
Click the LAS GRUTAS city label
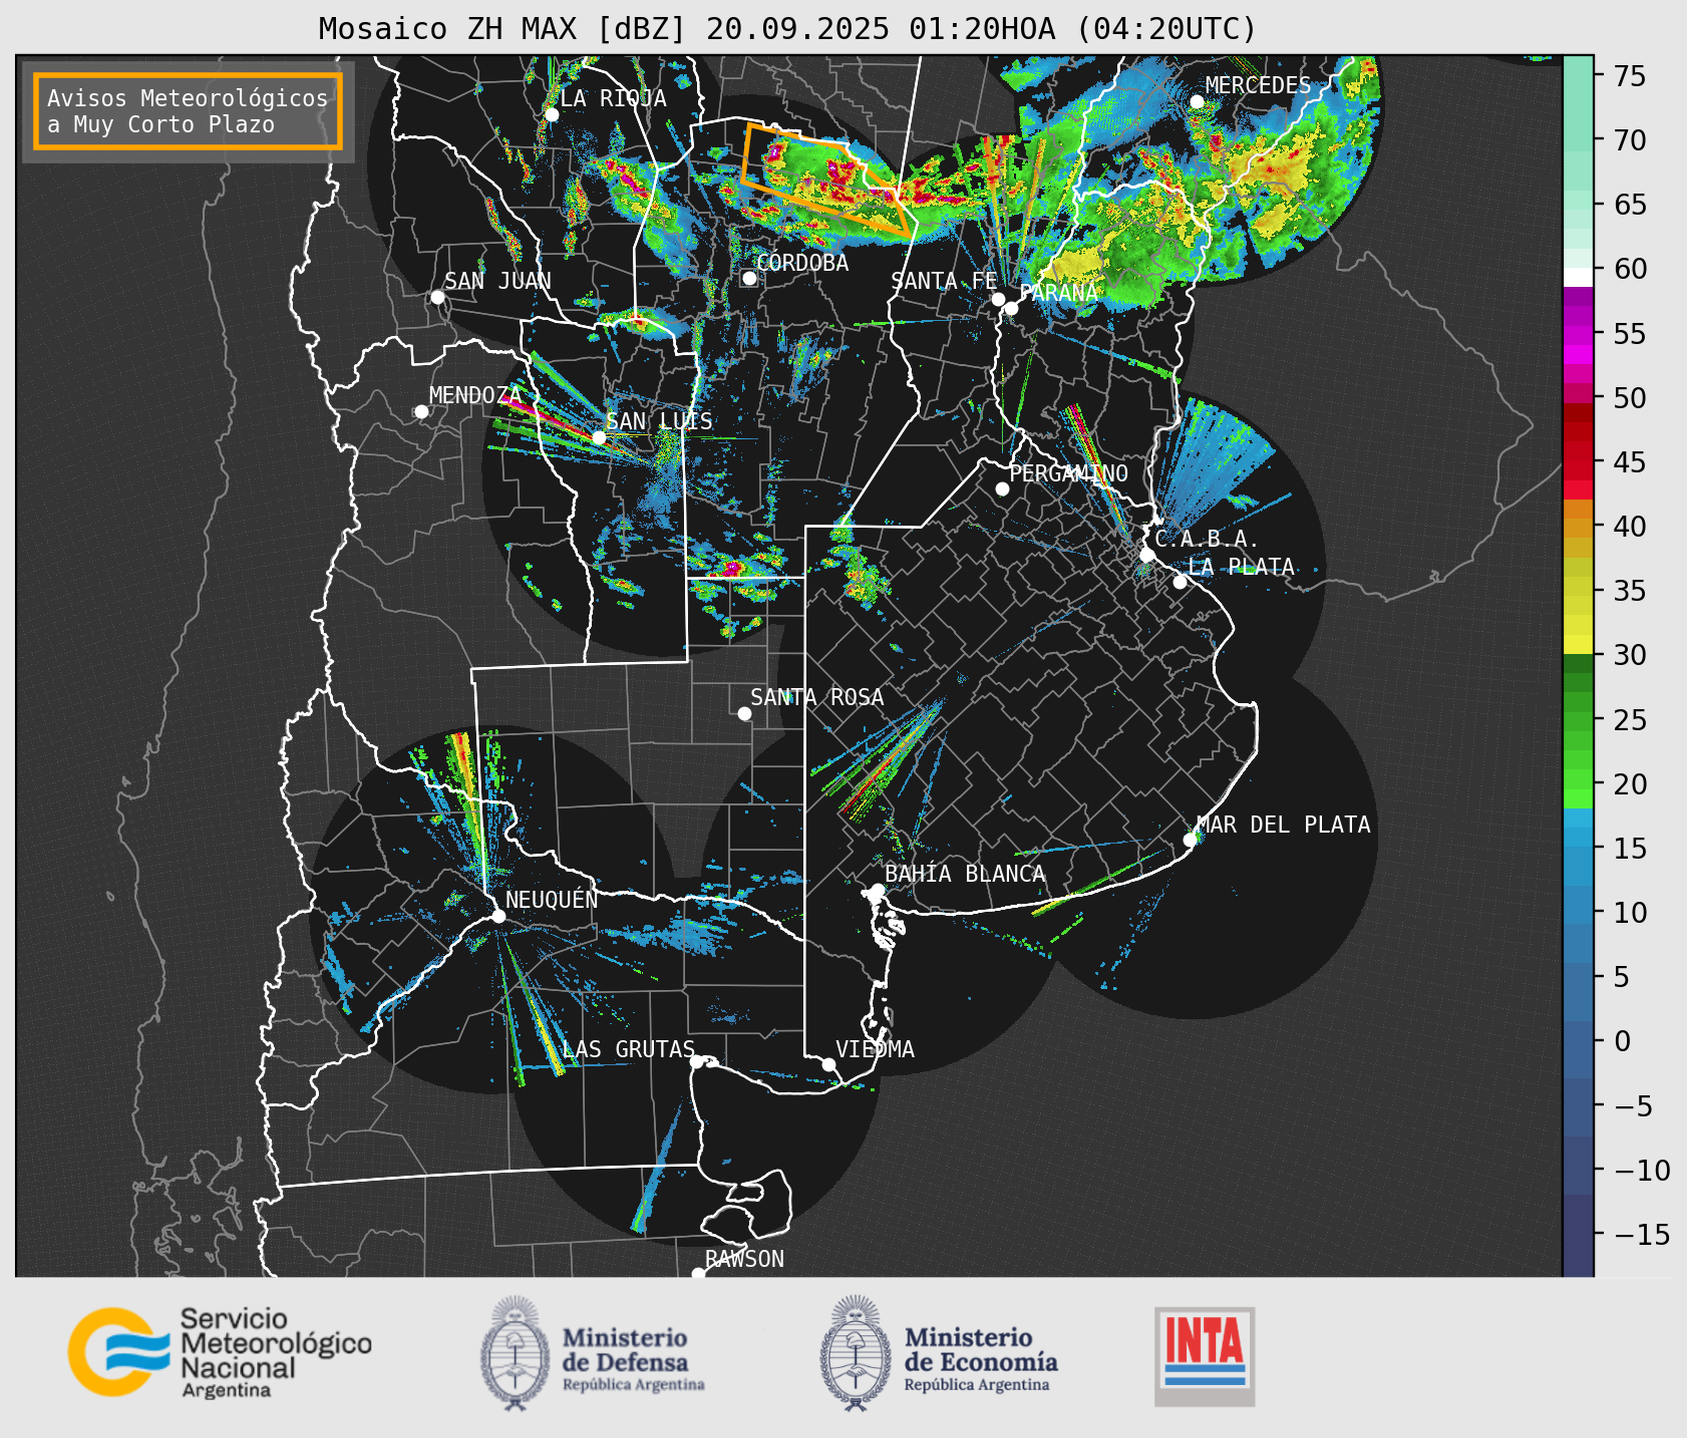point(628,1049)
